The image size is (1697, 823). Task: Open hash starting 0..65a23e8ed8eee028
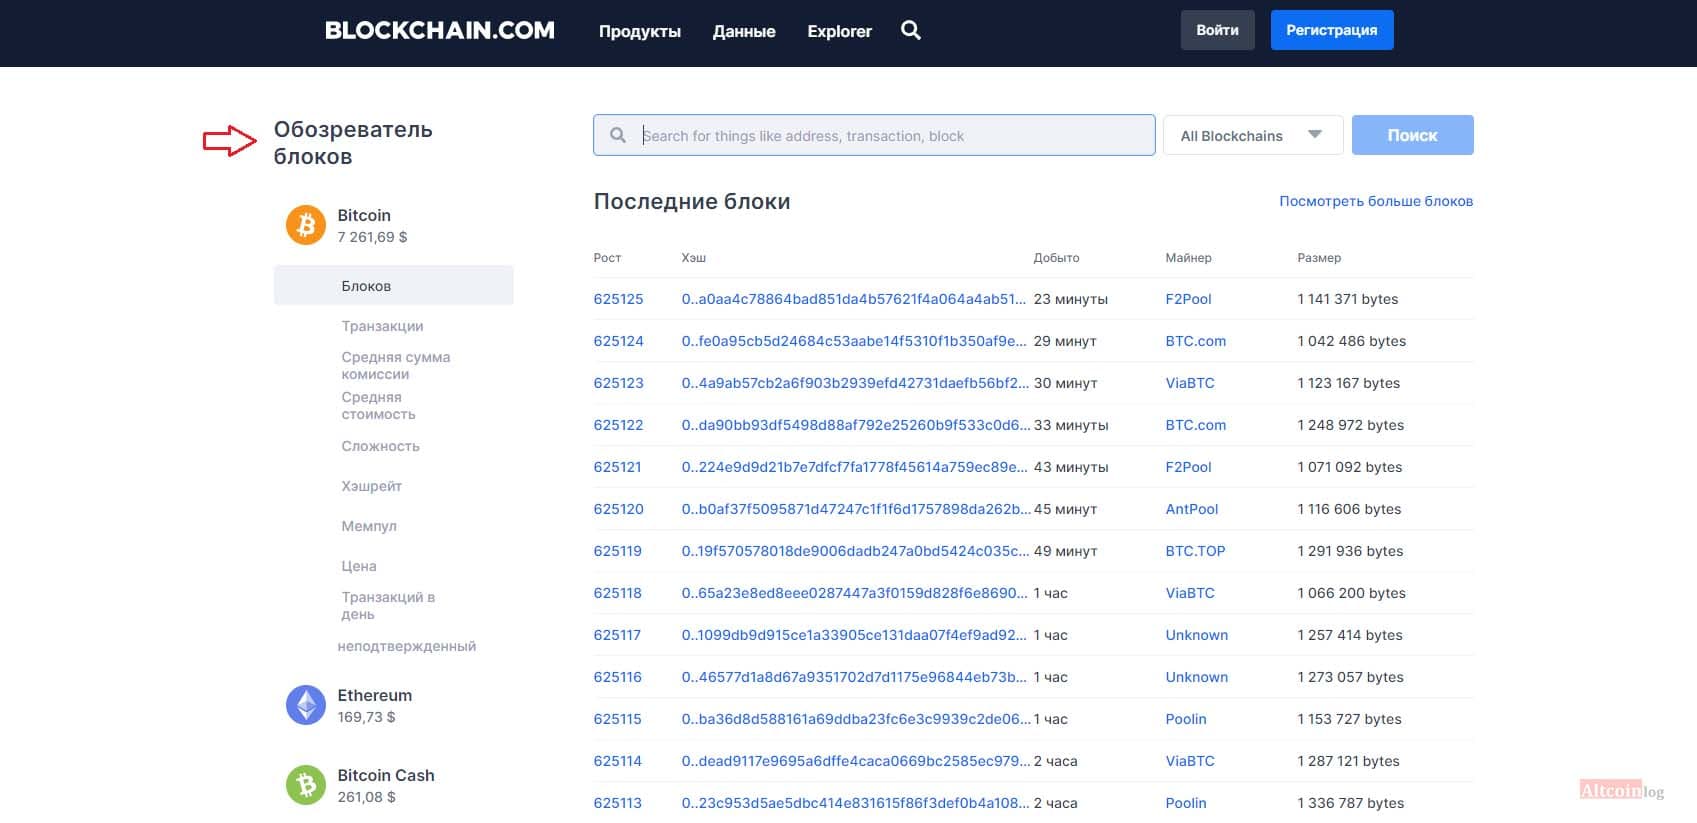(854, 593)
